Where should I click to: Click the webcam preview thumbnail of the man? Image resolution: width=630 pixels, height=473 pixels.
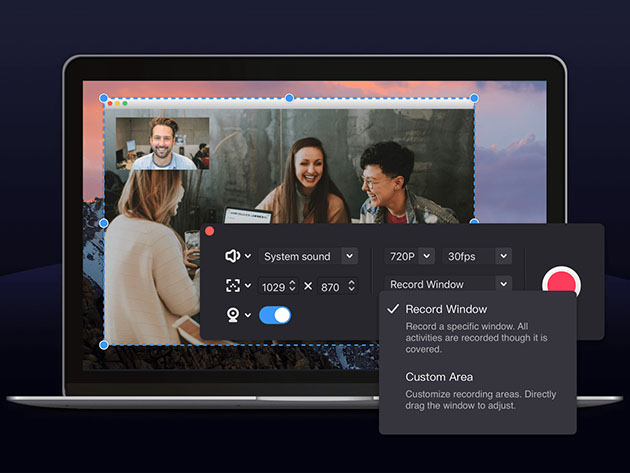[162, 143]
